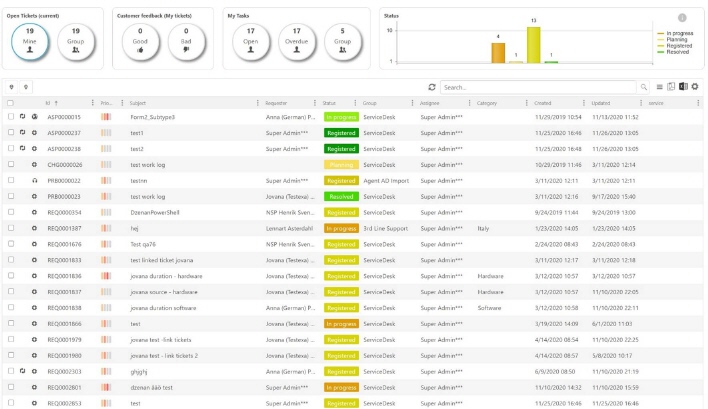Open Assignee column menu dots
Screen dimensions: 708x409
click(x=470, y=103)
